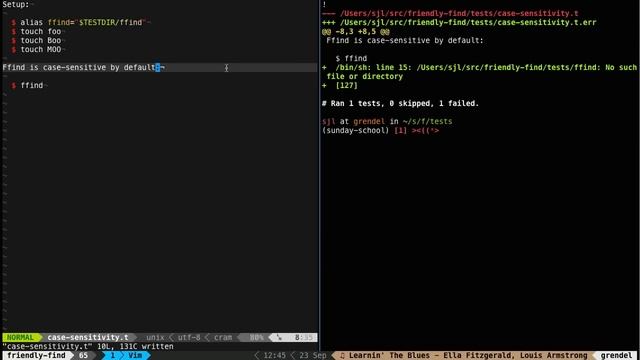Click the unix file format indicator
Screen dimensions: 640x360
tap(155, 338)
